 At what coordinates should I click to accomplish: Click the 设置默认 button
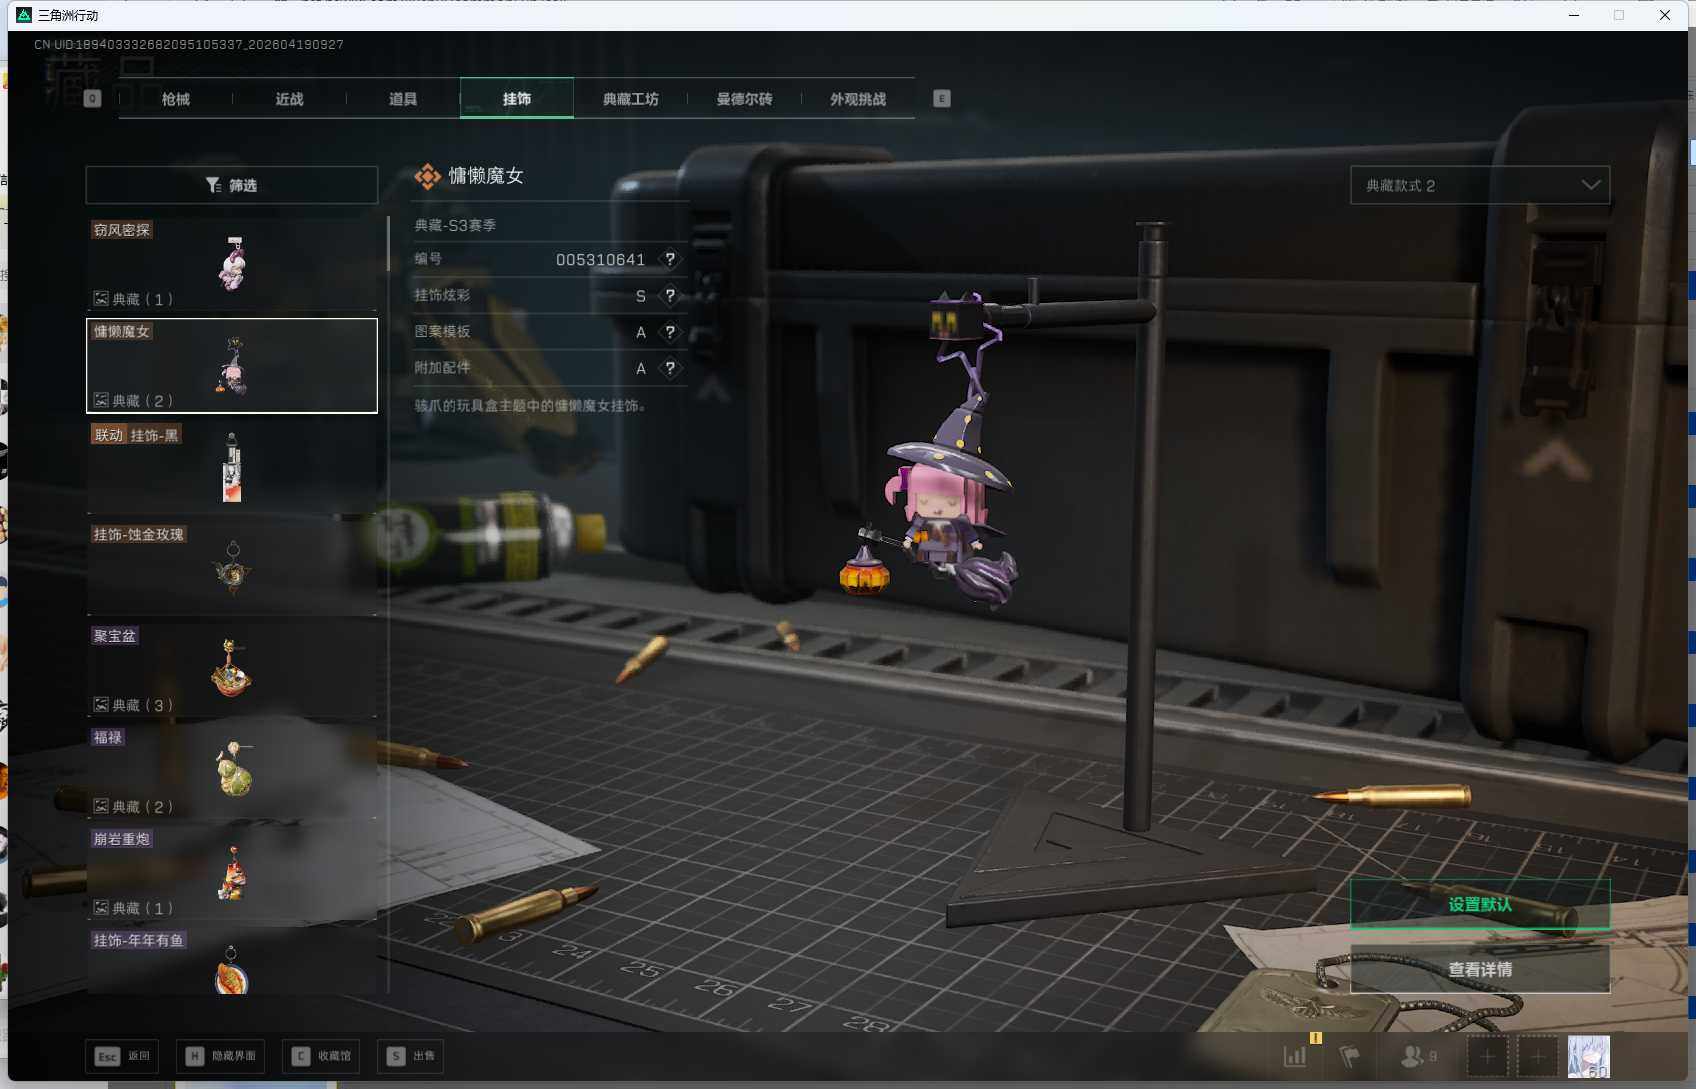click(x=1479, y=904)
